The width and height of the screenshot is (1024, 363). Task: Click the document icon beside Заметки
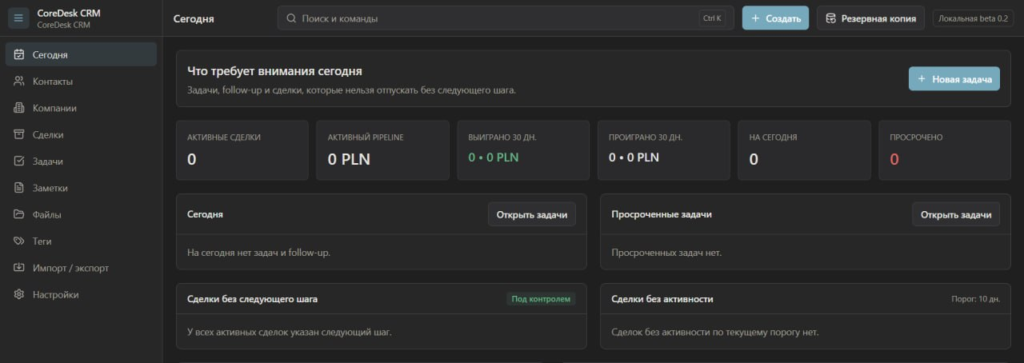pyautogui.click(x=19, y=188)
